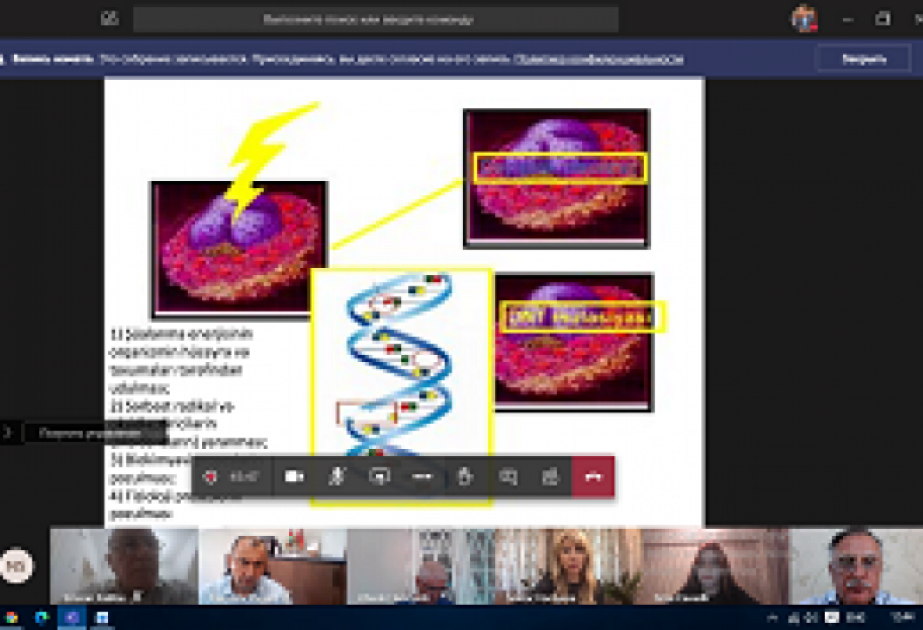The height and width of the screenshot is (630, 923).
Task: Minimize the Teams window
Action: click(x=848, y=19)
